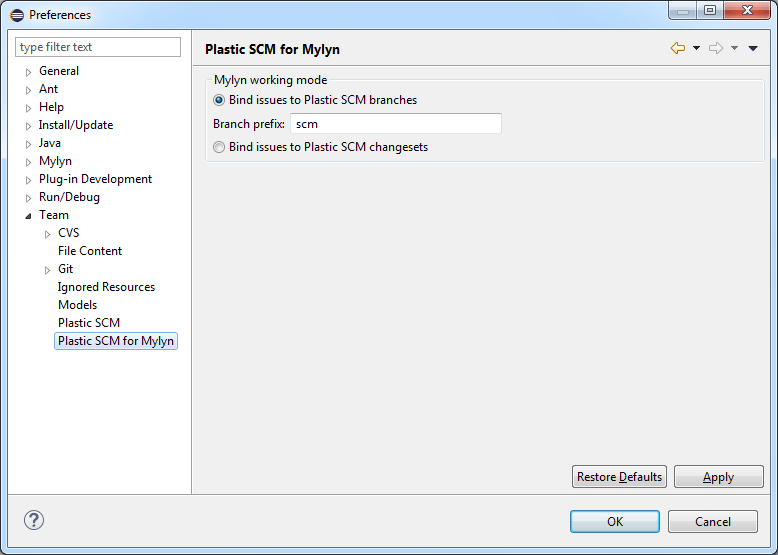
Task: Click the Eclipse icon in title bar
Action: click(x=17, y=15)
